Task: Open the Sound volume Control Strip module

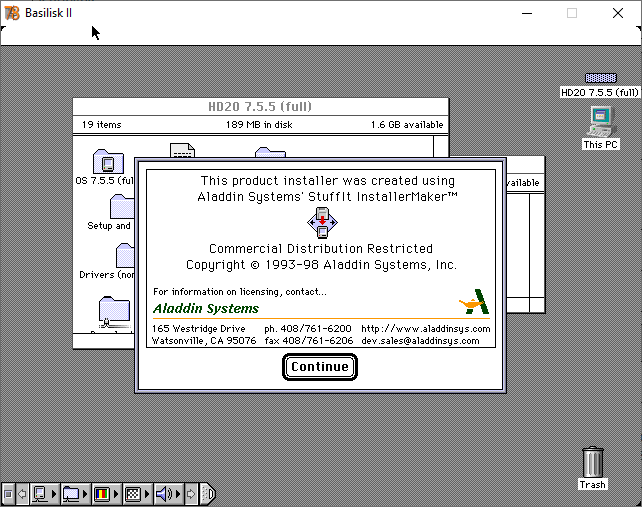Action: click(164, 494)
